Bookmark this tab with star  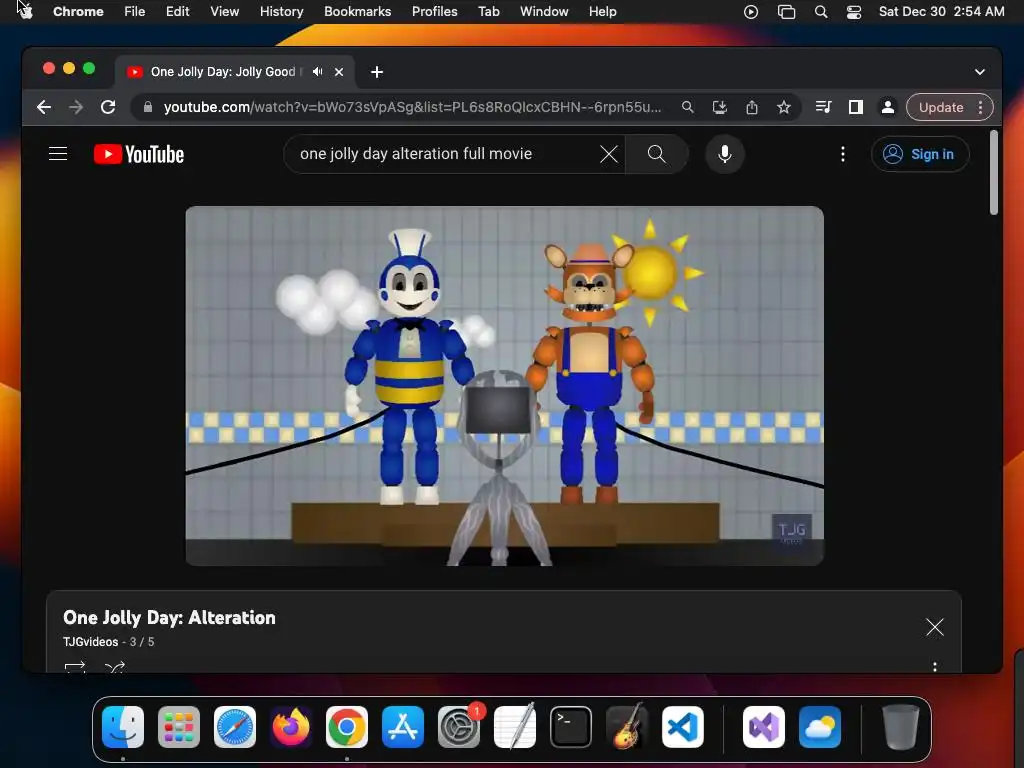pyautogui.click(x=784, y=107)
